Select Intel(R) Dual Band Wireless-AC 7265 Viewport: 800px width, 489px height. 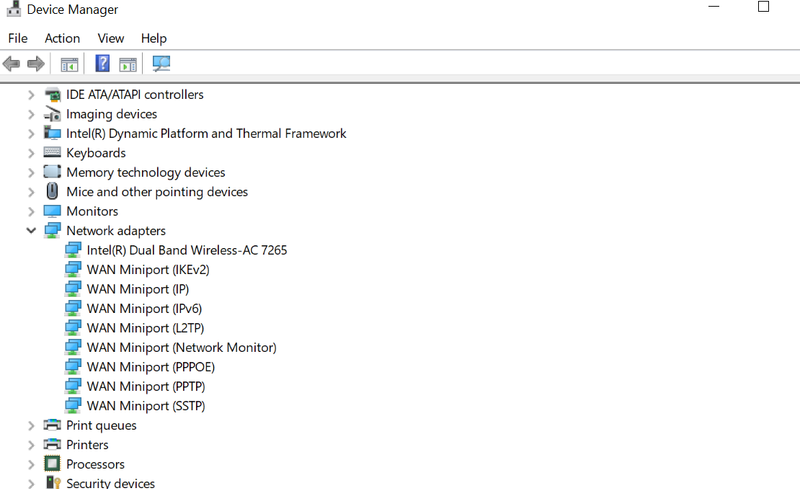(x=187, y=250)
